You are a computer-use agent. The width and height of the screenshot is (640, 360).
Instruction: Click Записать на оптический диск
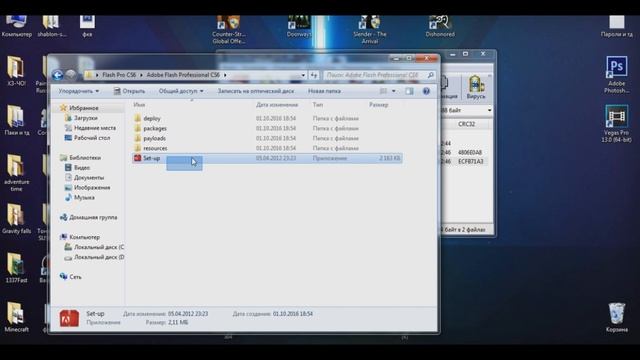256,91
